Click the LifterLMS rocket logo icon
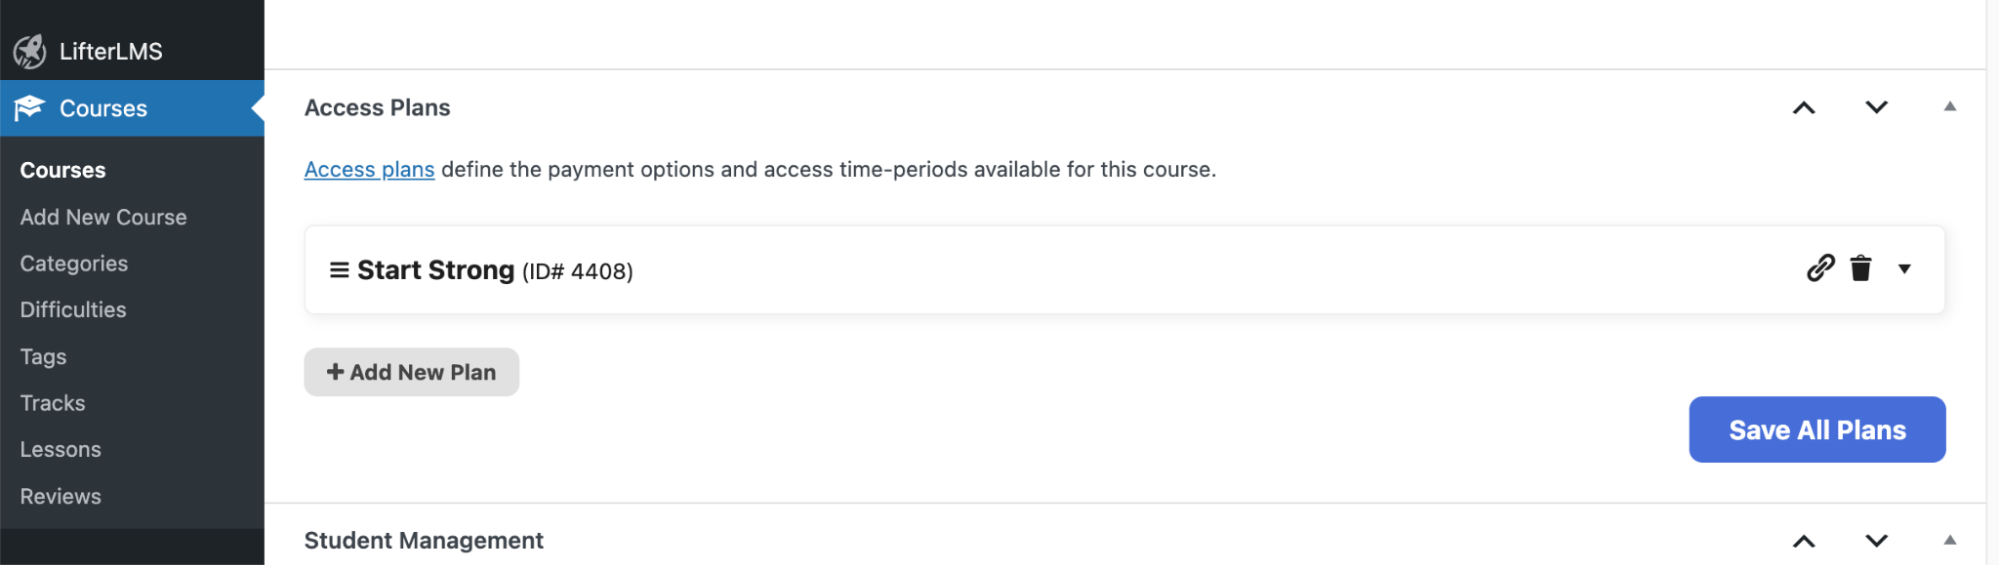Viewport: 1999px width, 566px height. pyautogui.click(x=30, y=51)
